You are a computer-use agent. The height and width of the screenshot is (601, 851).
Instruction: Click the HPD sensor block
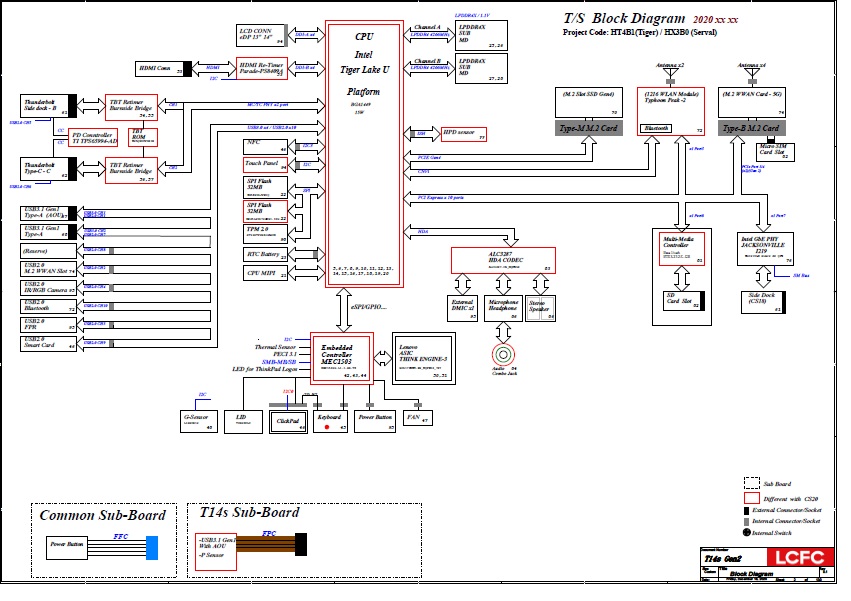pos(463,134)
